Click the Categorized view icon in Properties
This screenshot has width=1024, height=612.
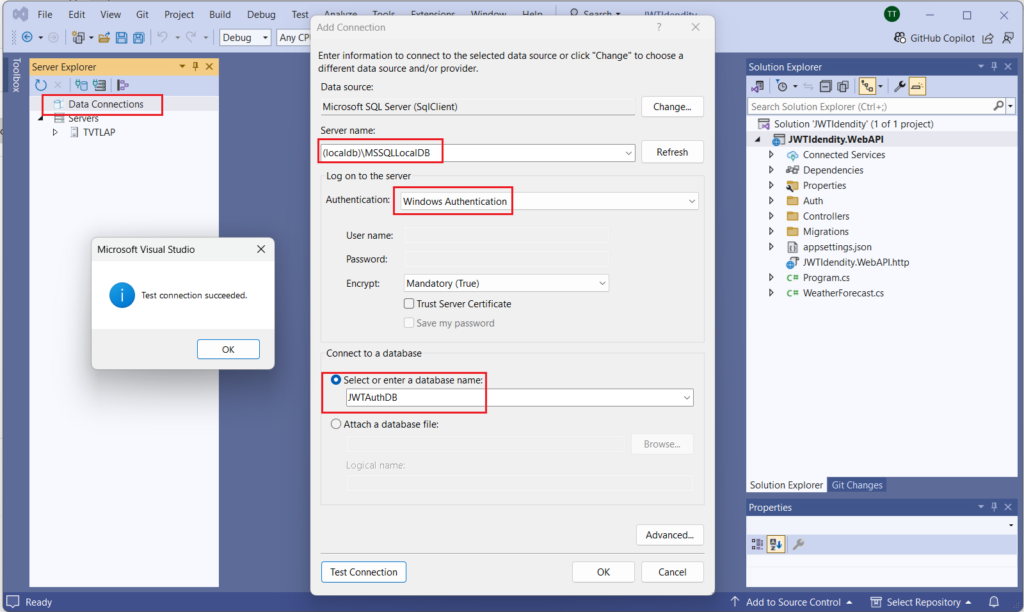pyautogui.click(x=758, y=544)
